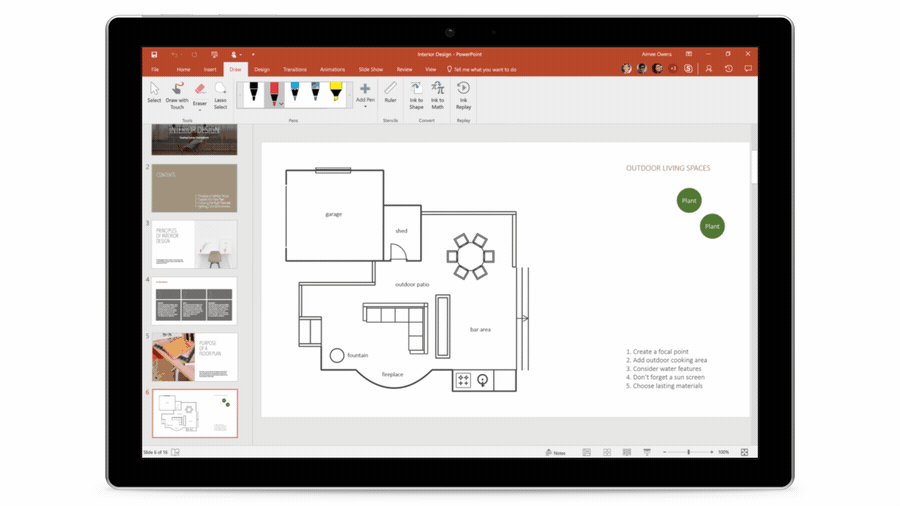Viewport: 900px width, 506px height.
Task: Switch to Normal view in status bar
Action: (x=586, y=452)
